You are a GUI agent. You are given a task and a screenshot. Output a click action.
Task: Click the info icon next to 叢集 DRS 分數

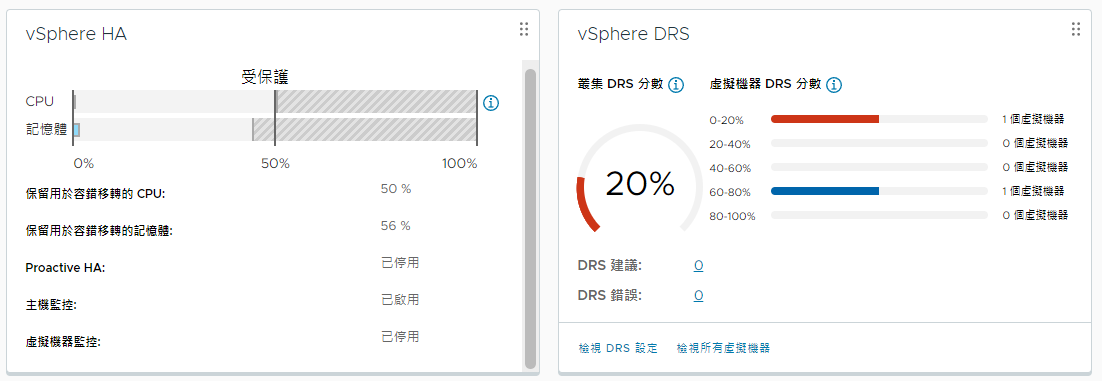675,85
